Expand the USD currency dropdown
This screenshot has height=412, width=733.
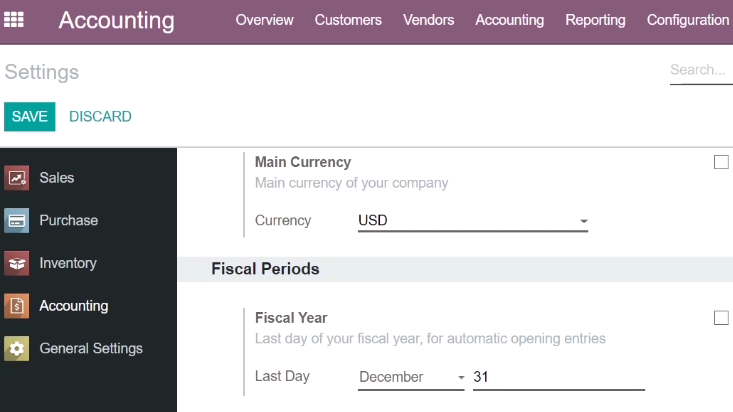point(473,220)
